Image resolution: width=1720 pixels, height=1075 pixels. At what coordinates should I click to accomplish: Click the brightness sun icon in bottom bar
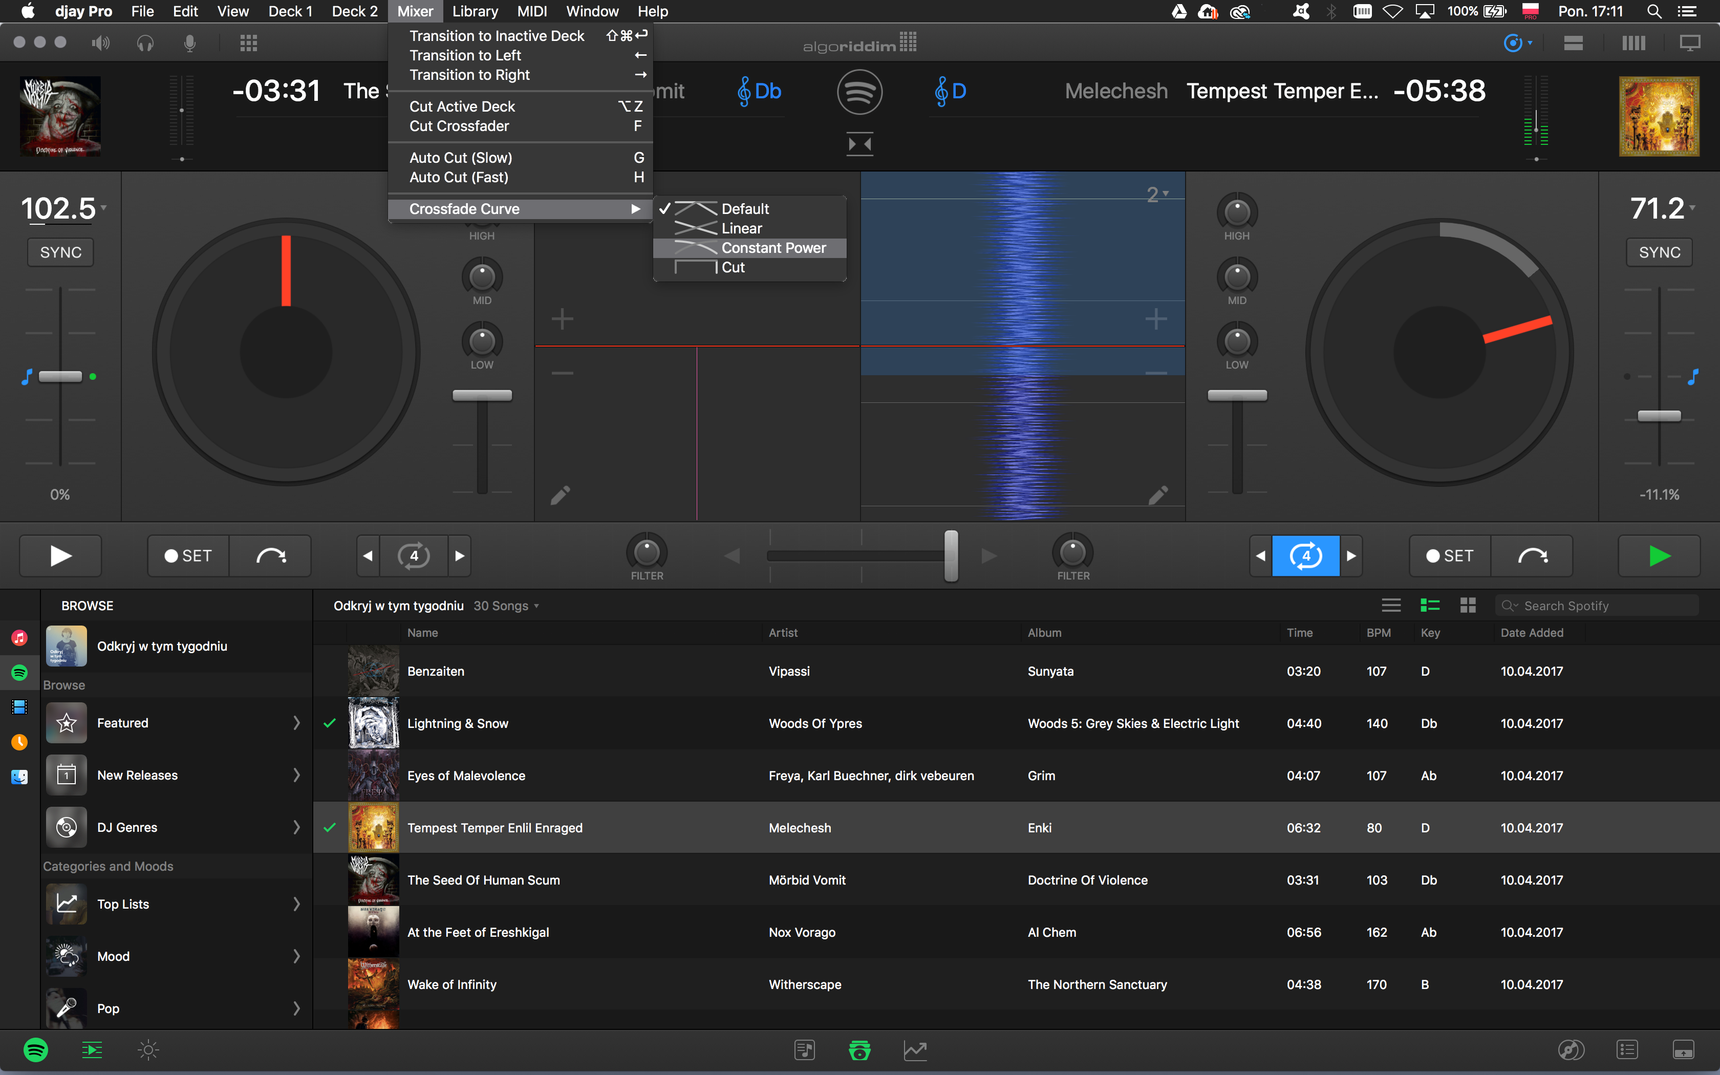[x=148, y=1050]
